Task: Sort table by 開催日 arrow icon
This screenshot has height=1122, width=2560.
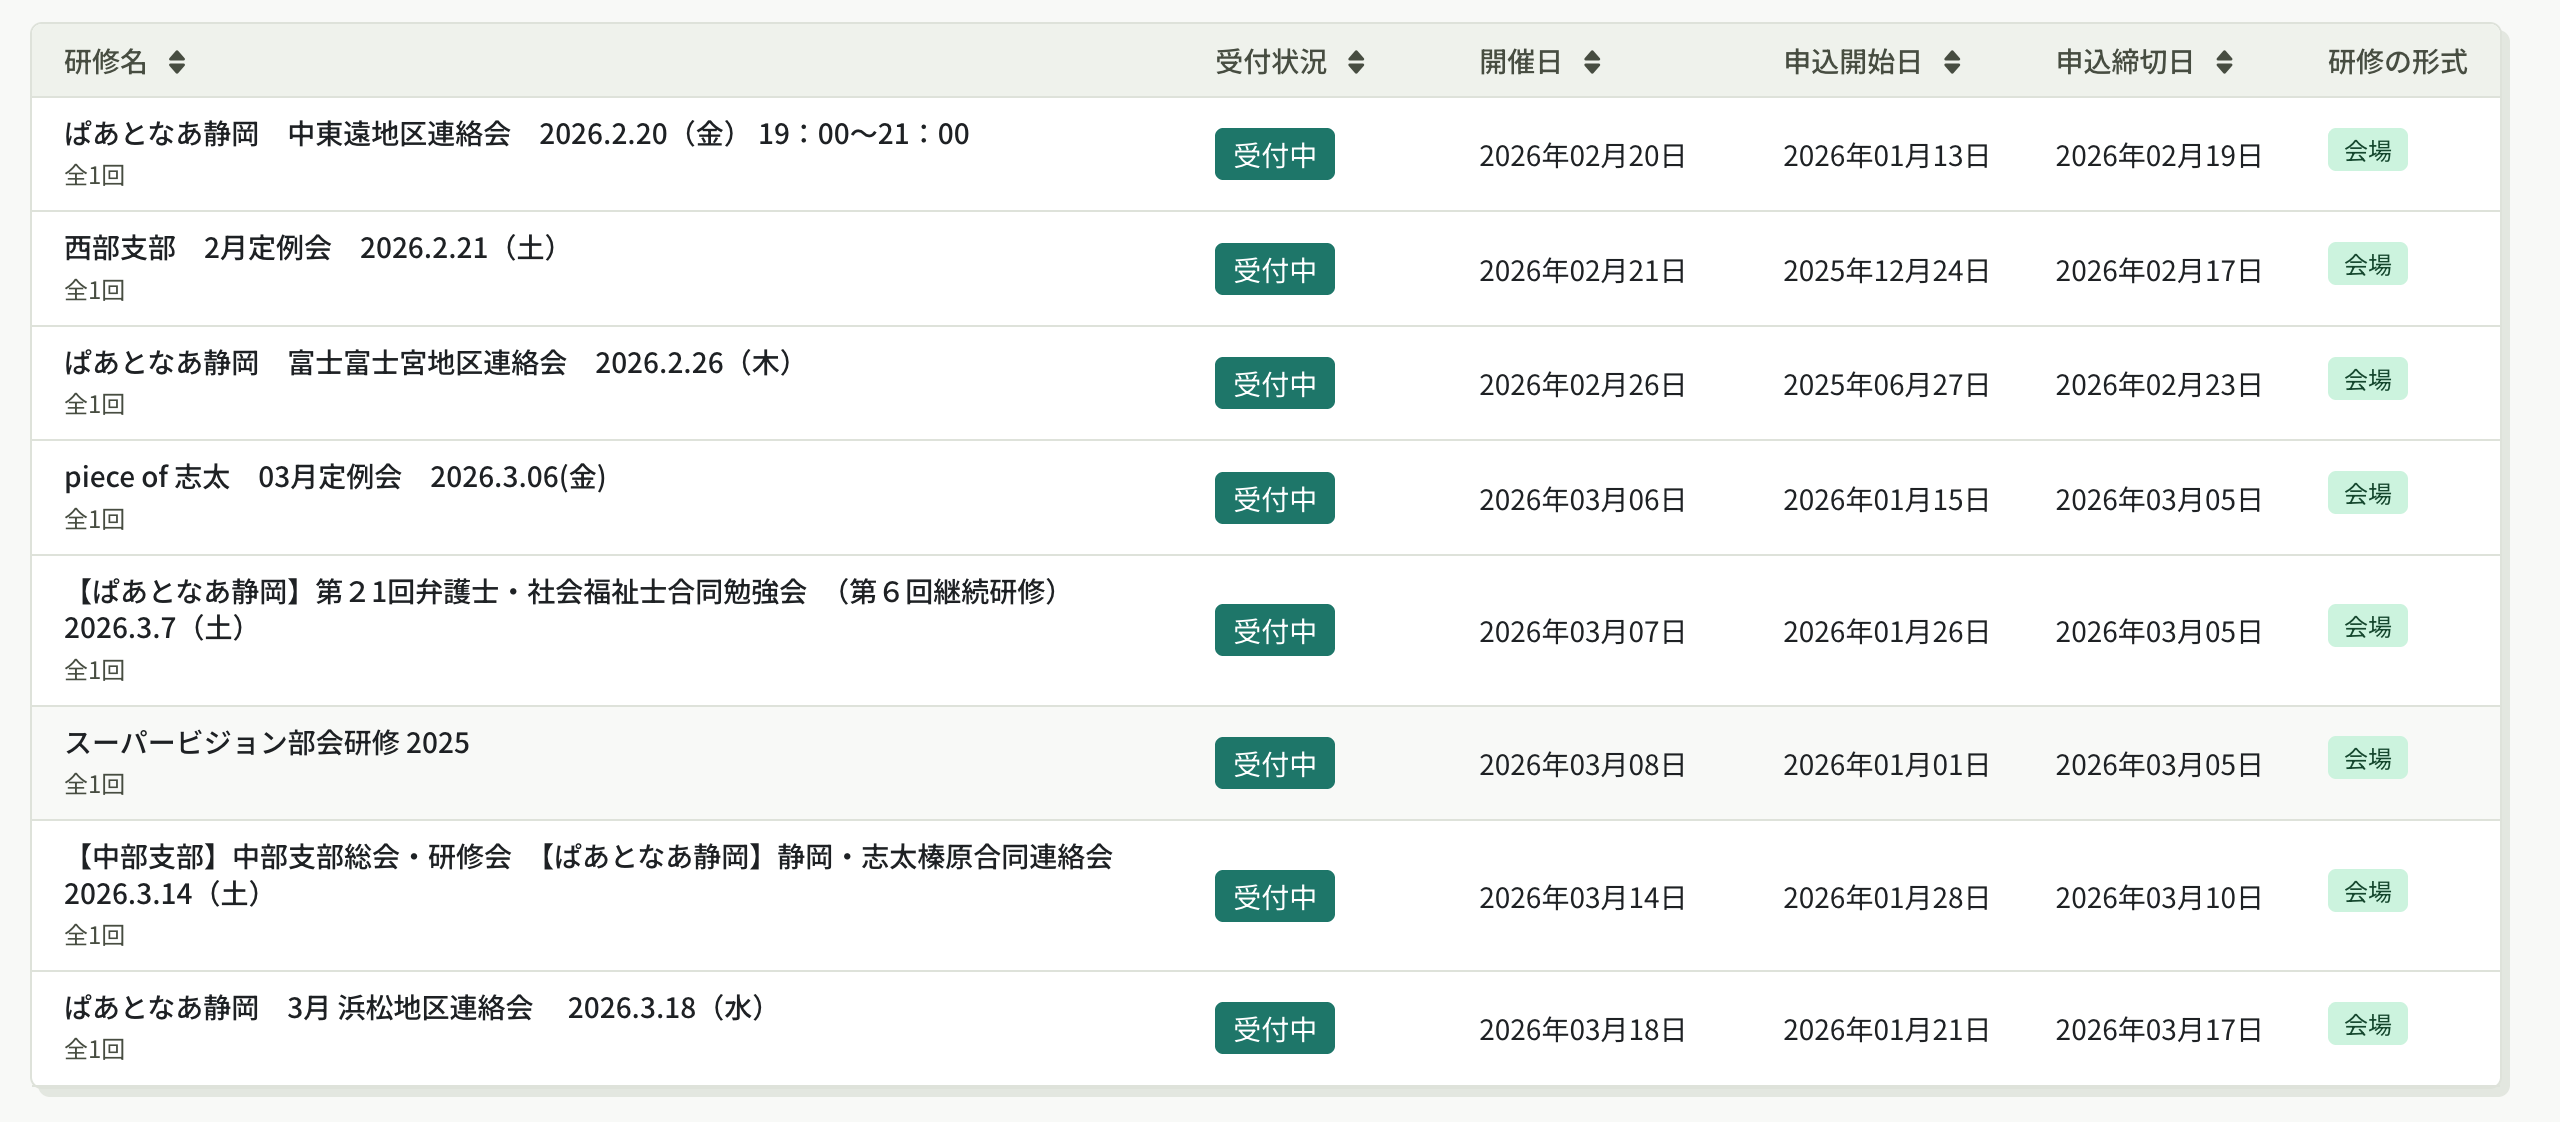Action: (x=1592, y=62)
